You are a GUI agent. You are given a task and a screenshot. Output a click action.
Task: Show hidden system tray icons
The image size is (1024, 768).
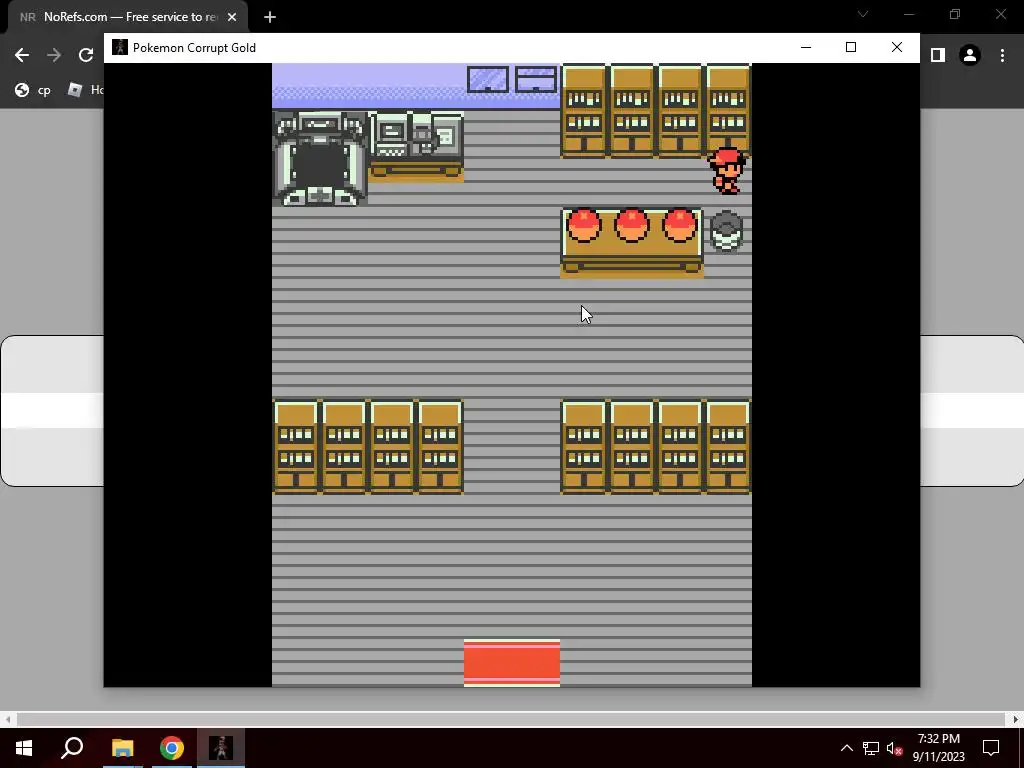pos(846,748)
